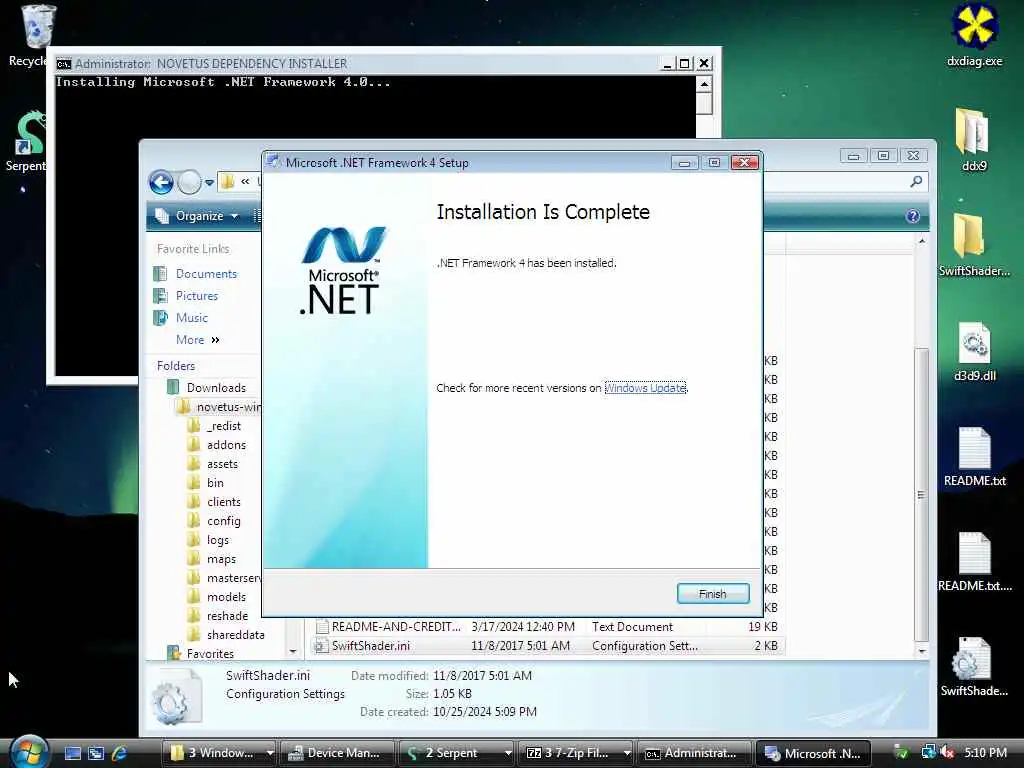This screenshot has width=1024, height=768.
Task: Launch Internet Explorer from quick launch
Action: pos(120,753)
